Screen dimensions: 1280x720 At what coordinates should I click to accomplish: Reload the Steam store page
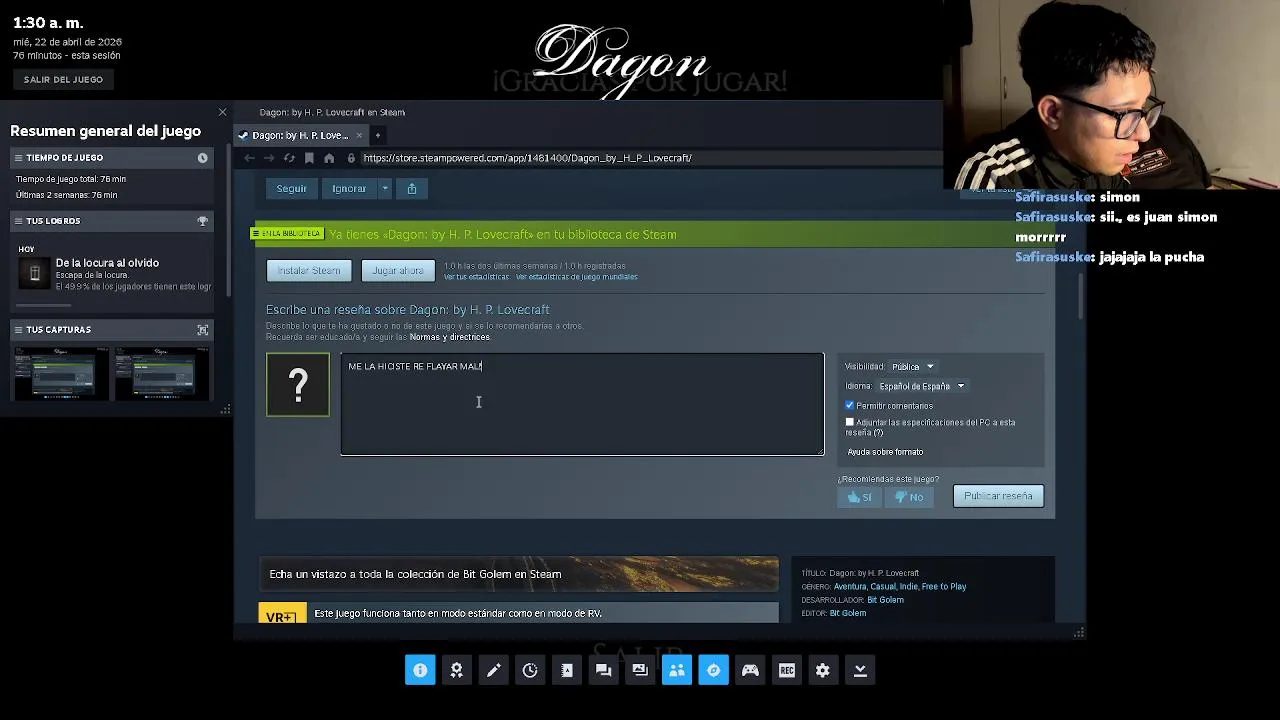pyautogui.click(x=289, y=158)
